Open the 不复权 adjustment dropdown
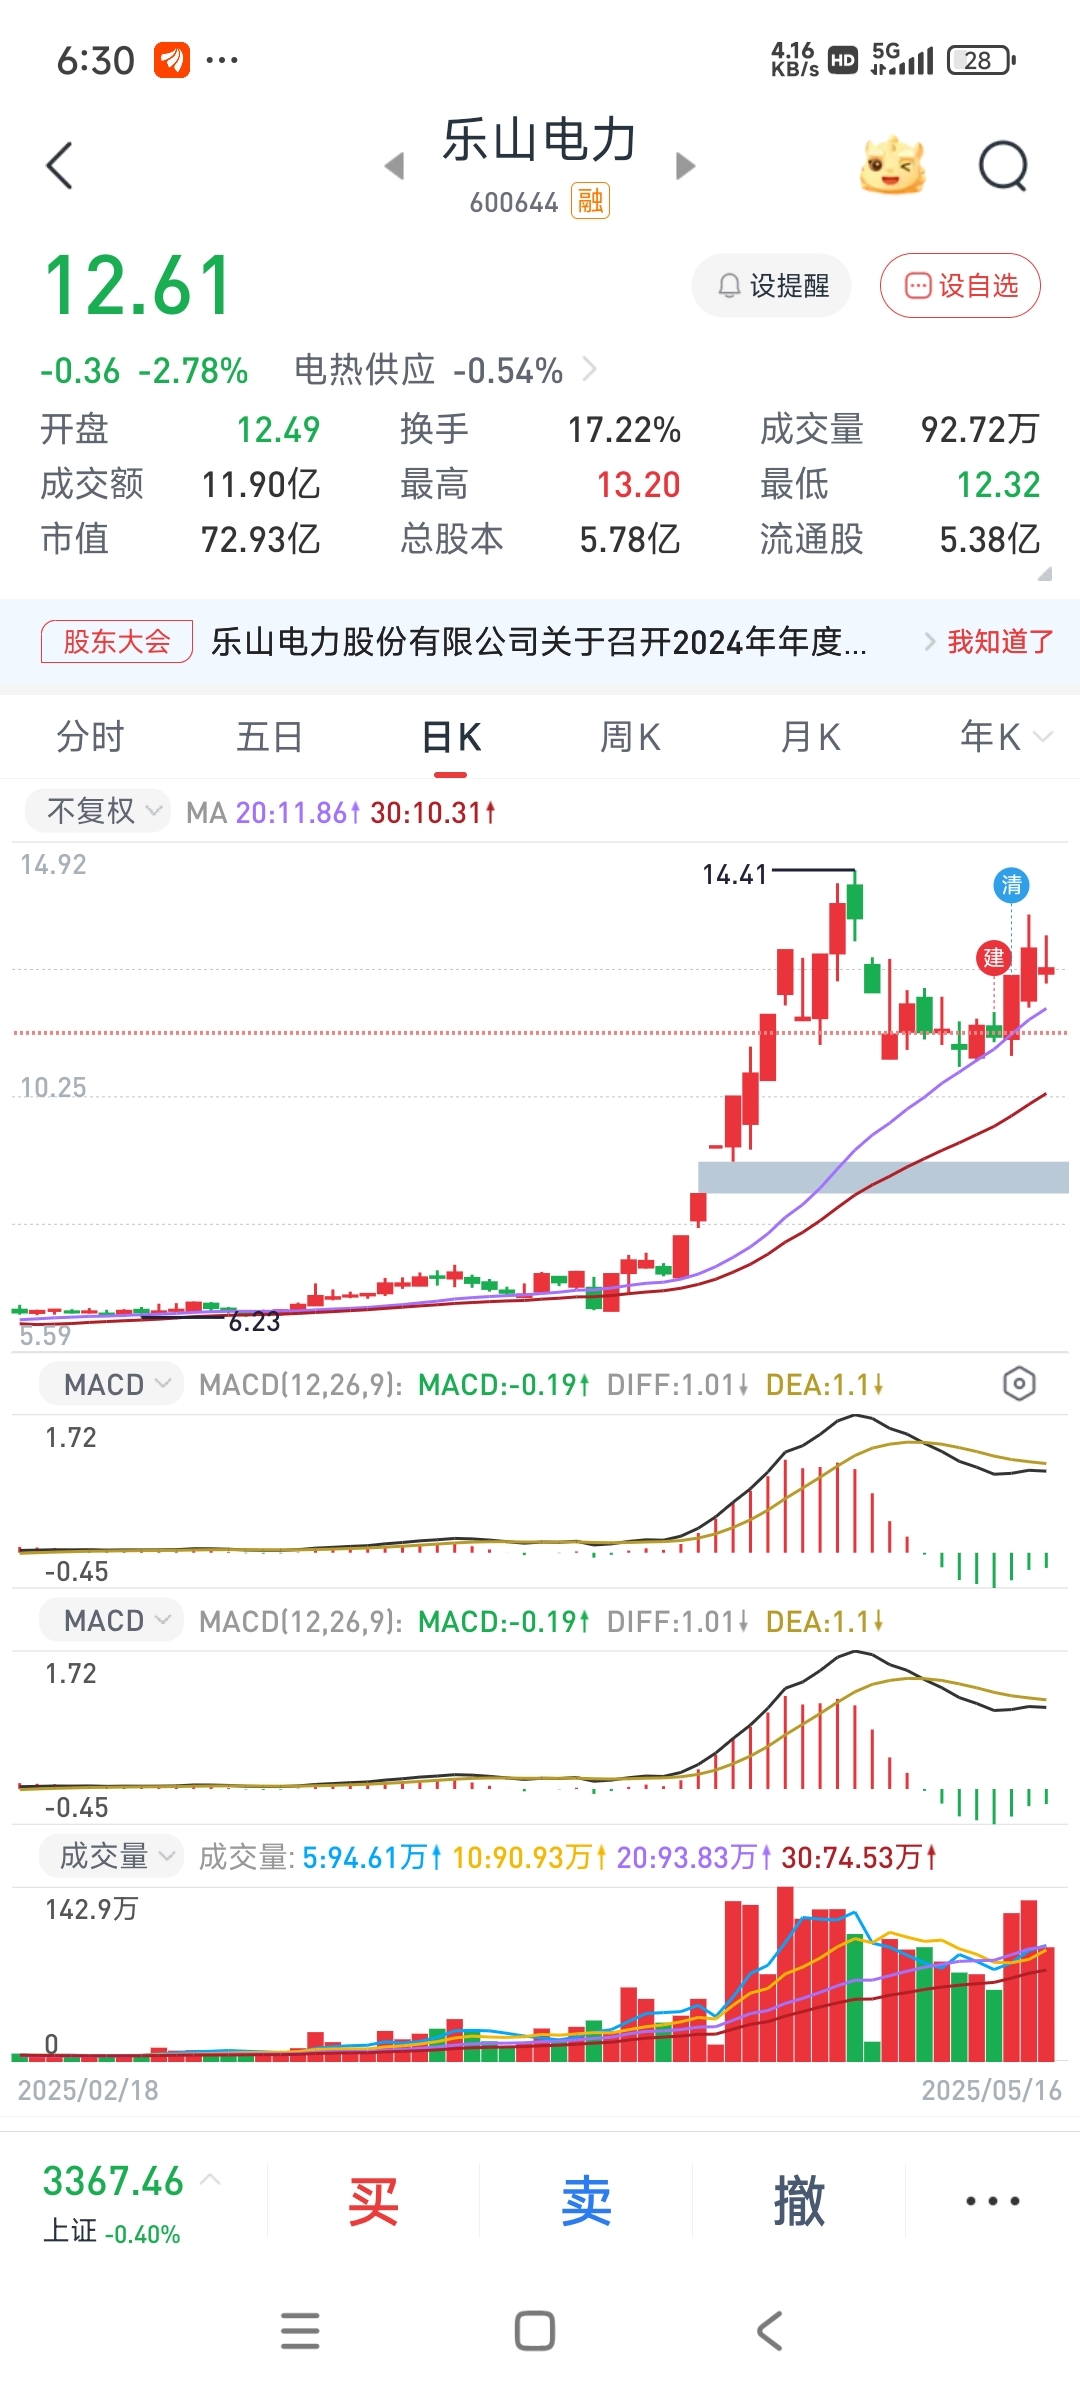Viewport: 1080px width, 2400px height. click(x=98, y=811)
